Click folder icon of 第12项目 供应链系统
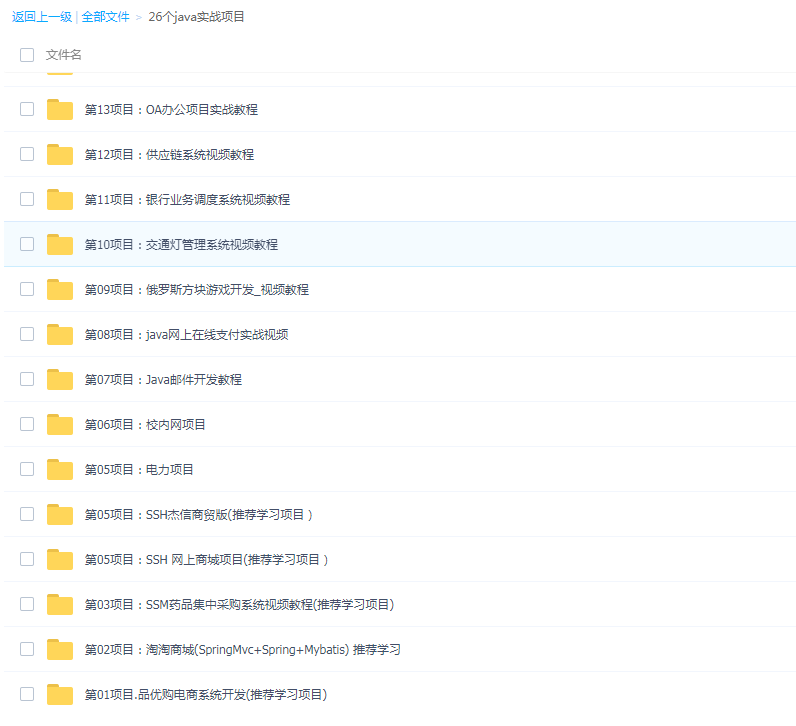The height and width of the screenshot is (726, 796). click(60, 154)
